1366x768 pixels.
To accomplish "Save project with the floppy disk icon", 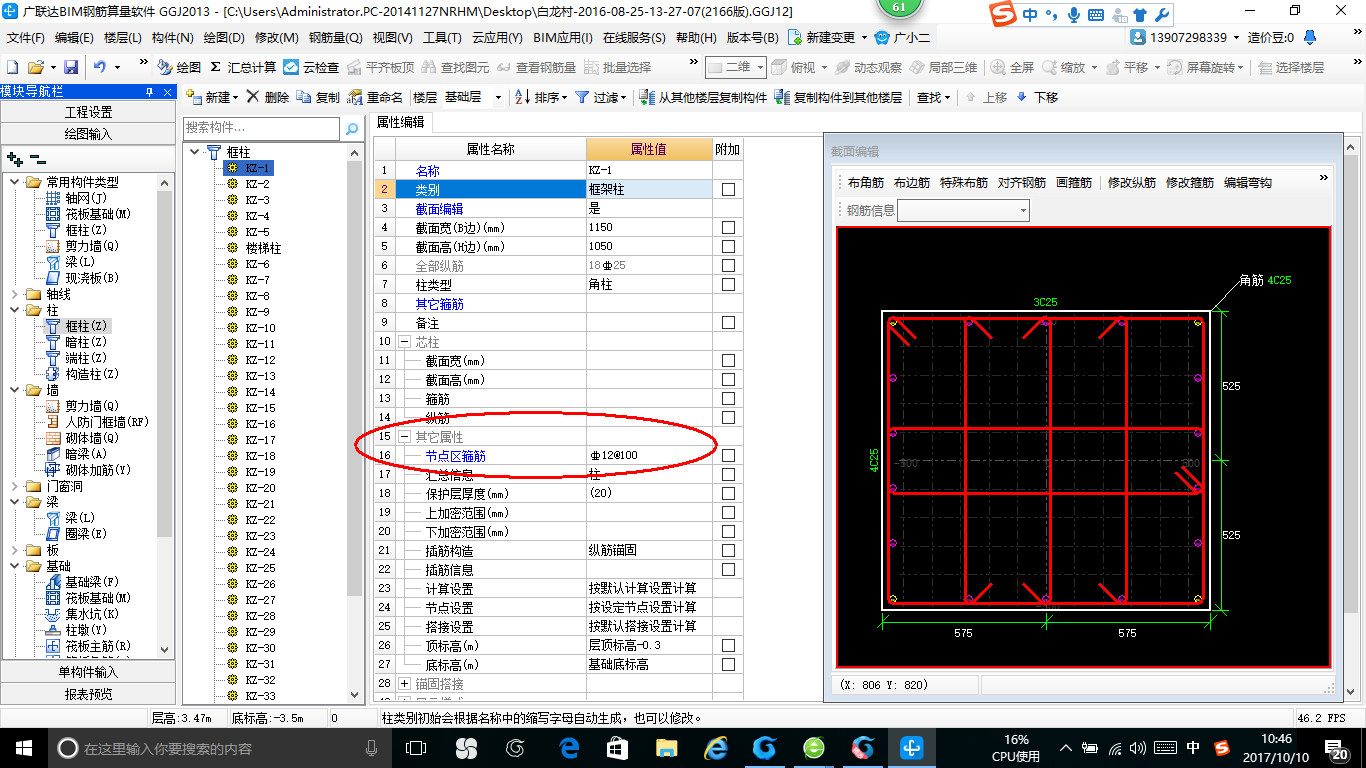I will point(71,67).
